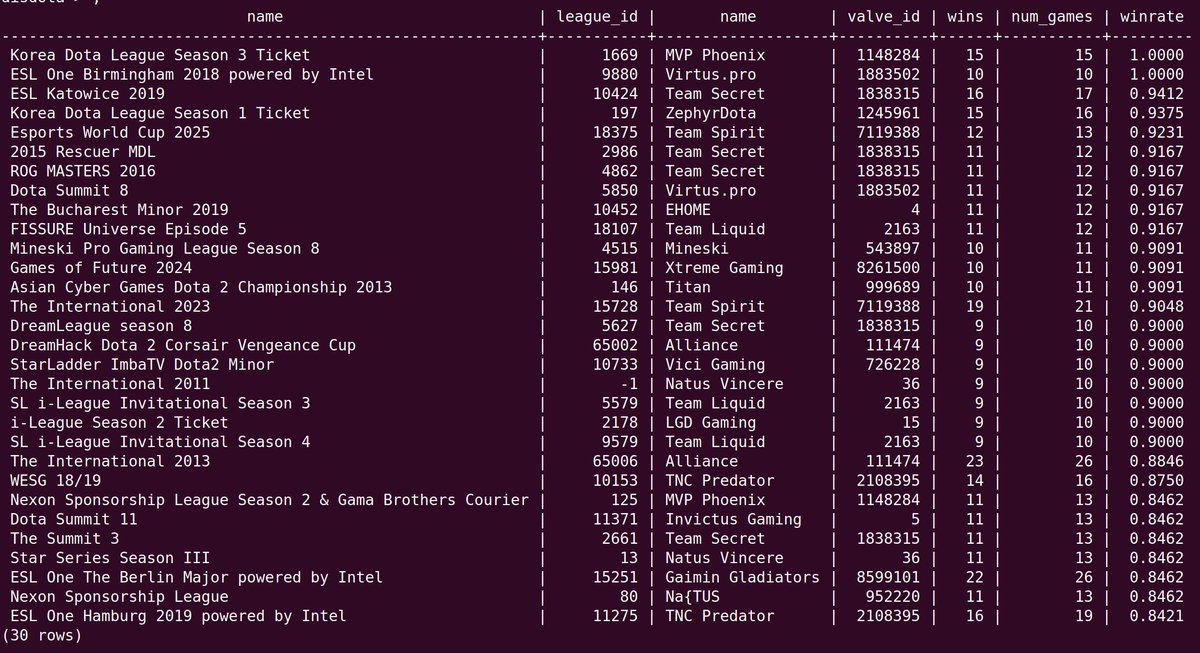Click 'WESG 18/19' league name
The image size is (1200, 653).
pos(55,480)
